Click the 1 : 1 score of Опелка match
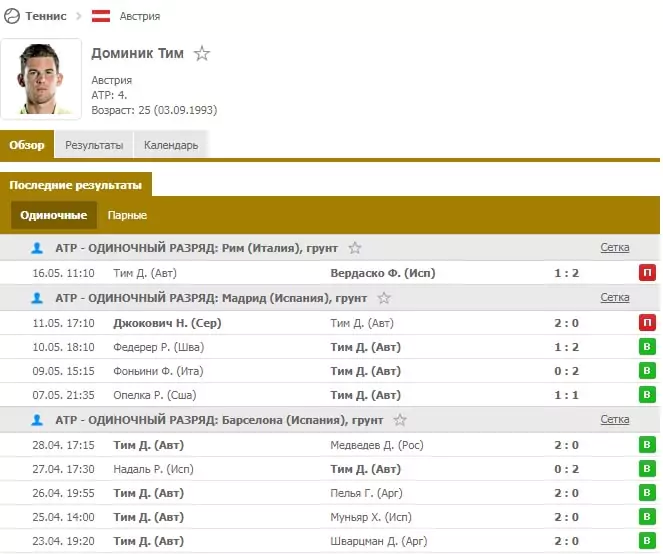 pos(566,395)
